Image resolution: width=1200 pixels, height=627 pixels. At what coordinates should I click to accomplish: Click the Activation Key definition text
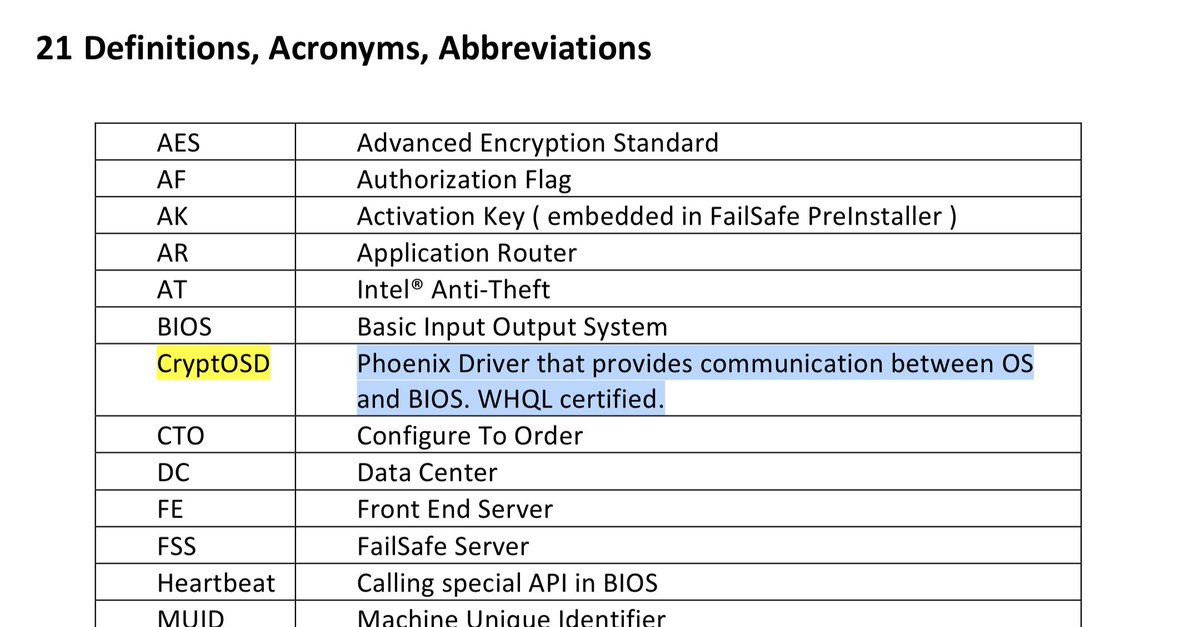click(657, 217)
